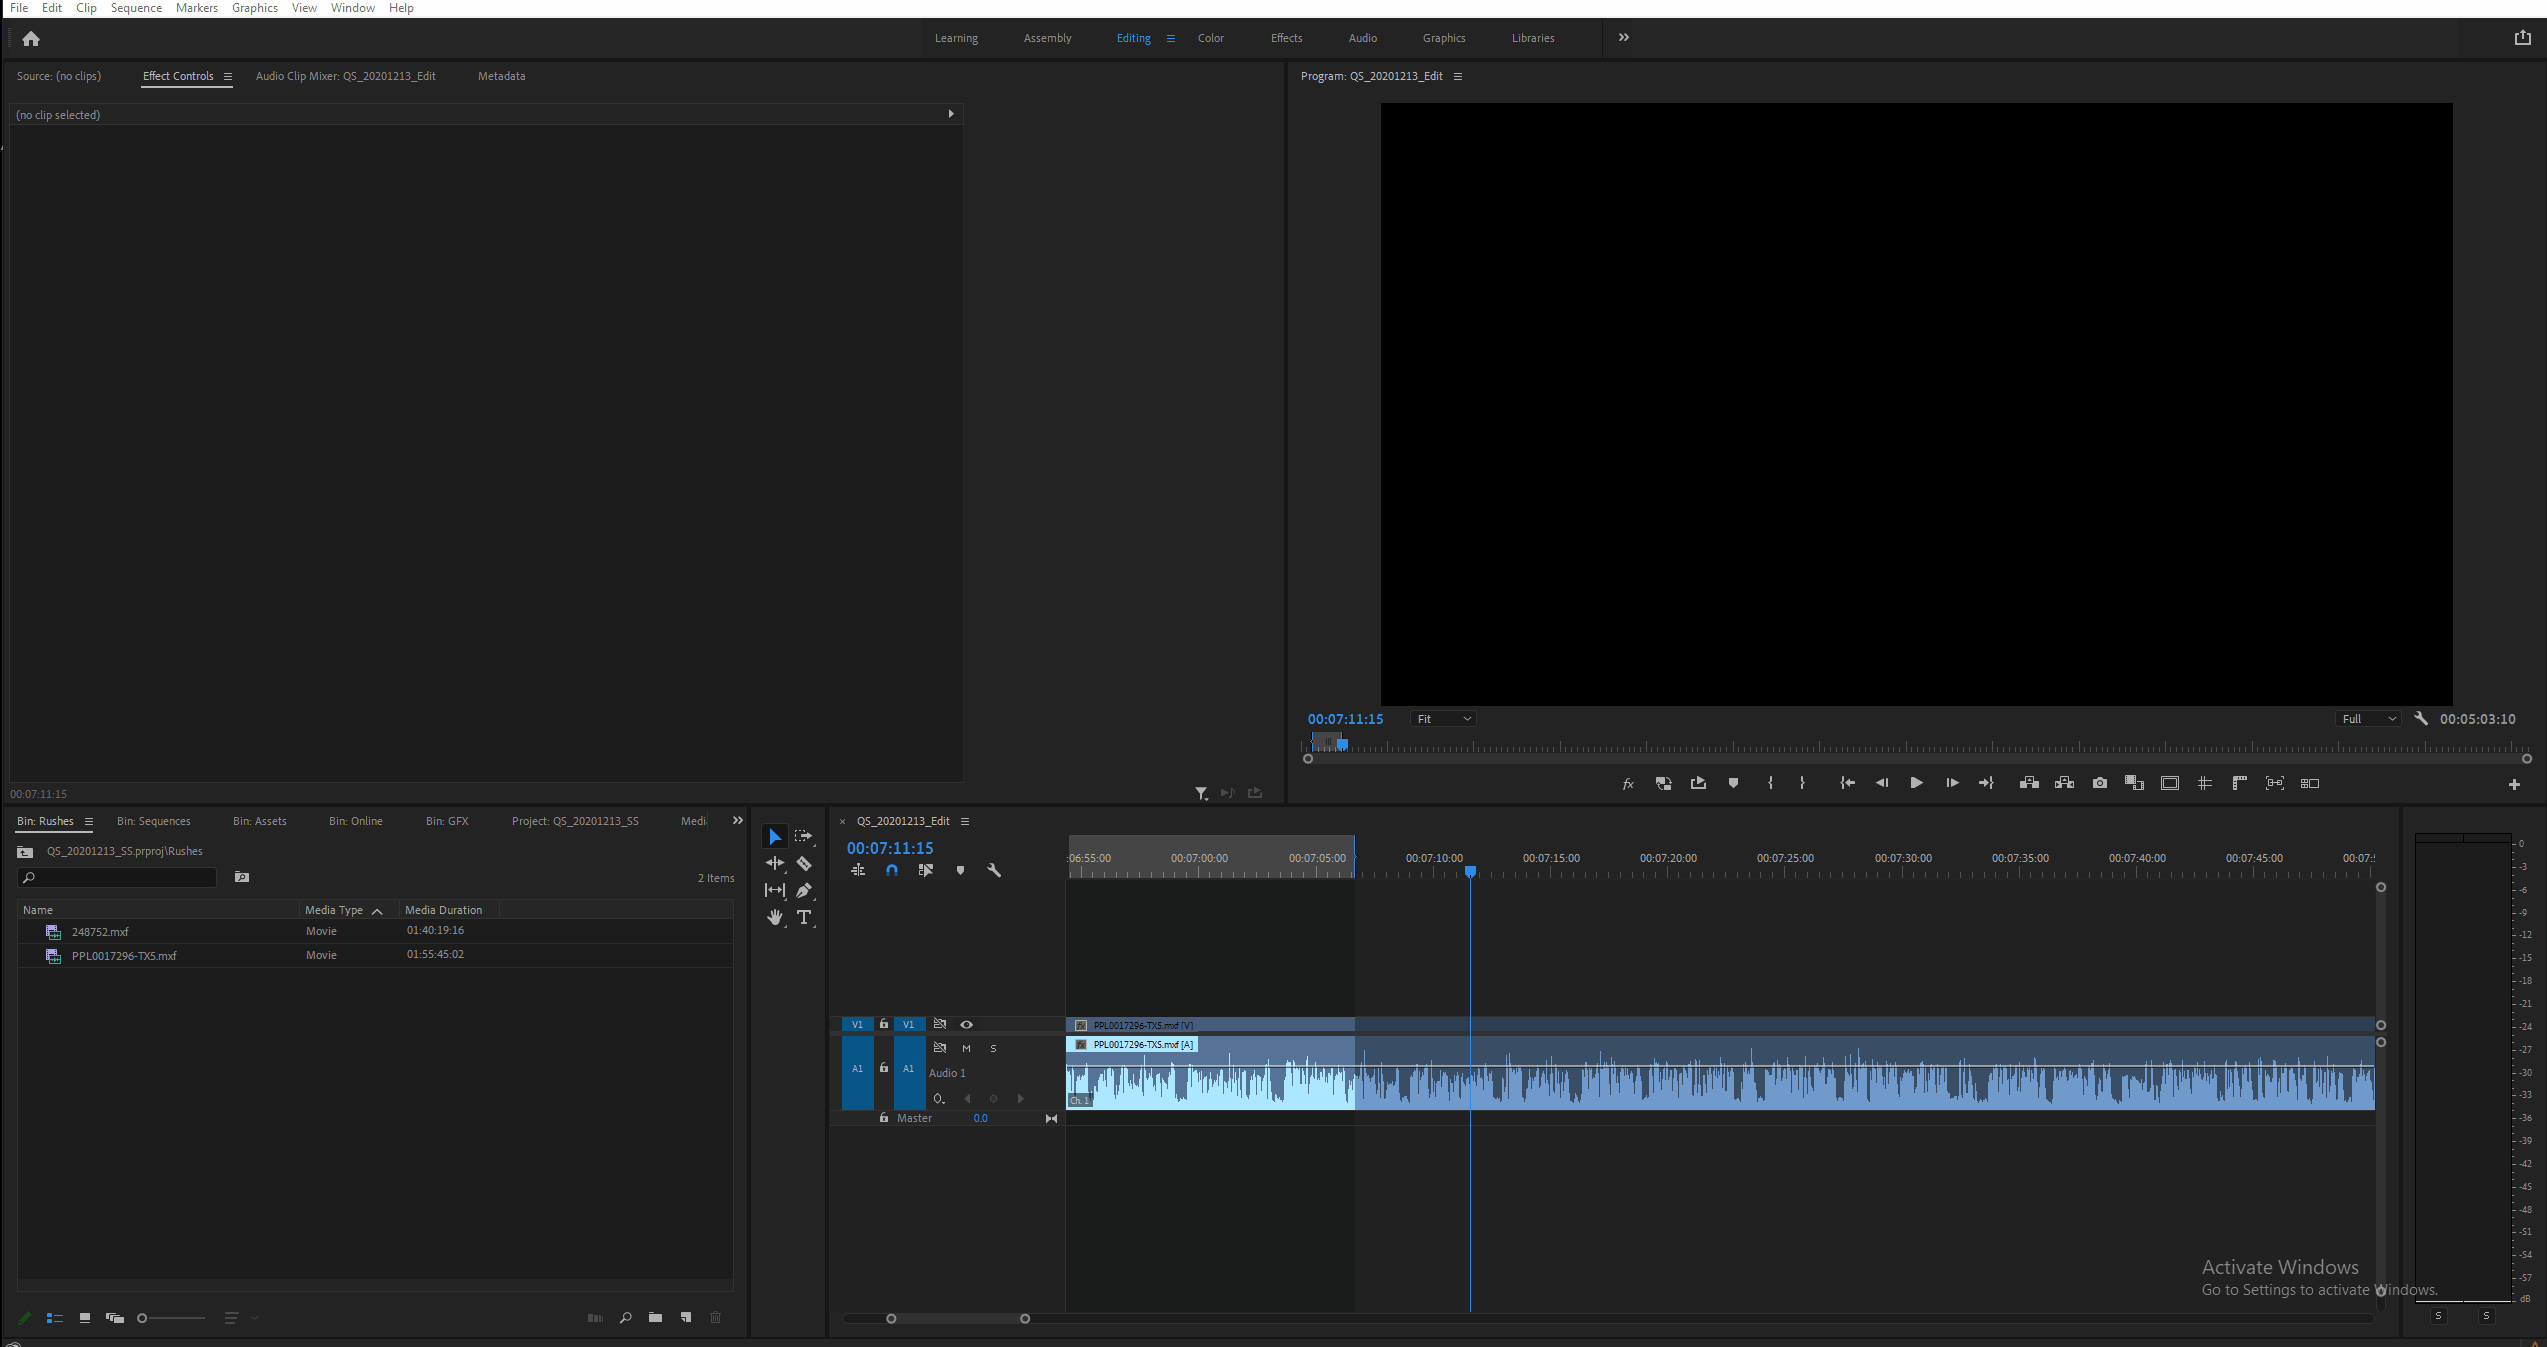
Task: Open the Sequence menu
Action: tap(136, 8)
